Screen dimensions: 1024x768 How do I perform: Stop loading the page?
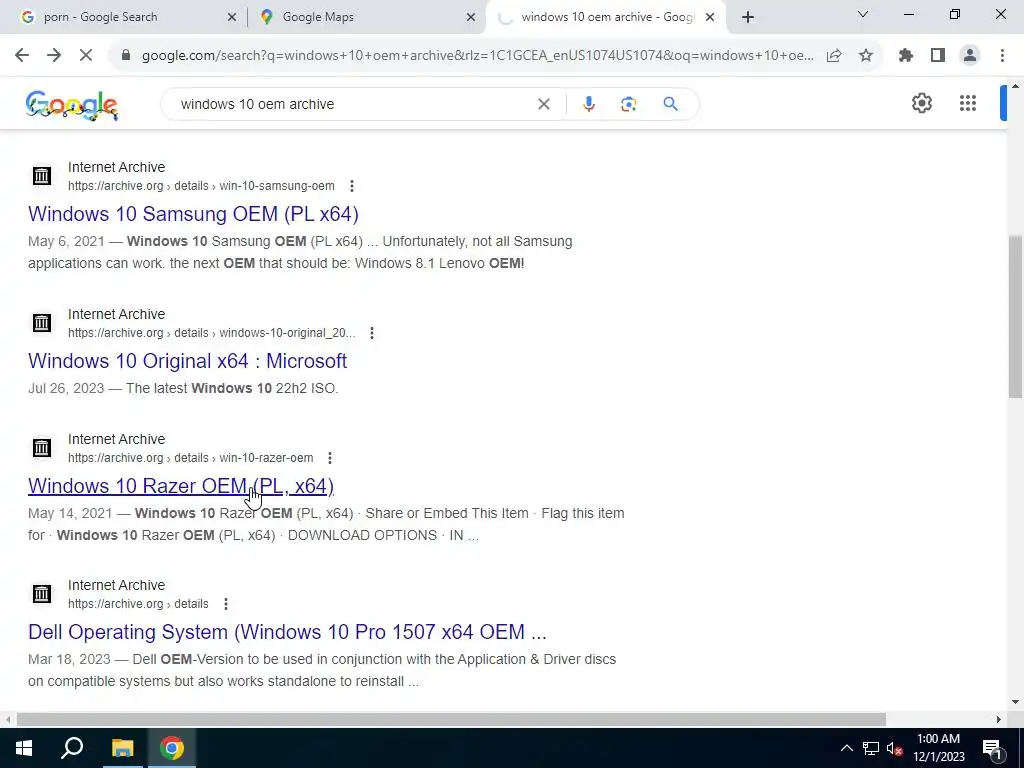click(x=86, y=56)
